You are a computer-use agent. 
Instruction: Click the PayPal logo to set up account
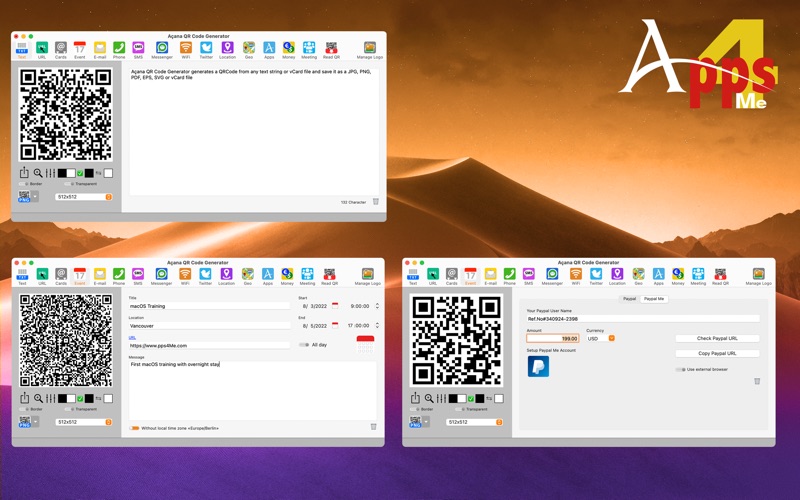click(538, 366)
